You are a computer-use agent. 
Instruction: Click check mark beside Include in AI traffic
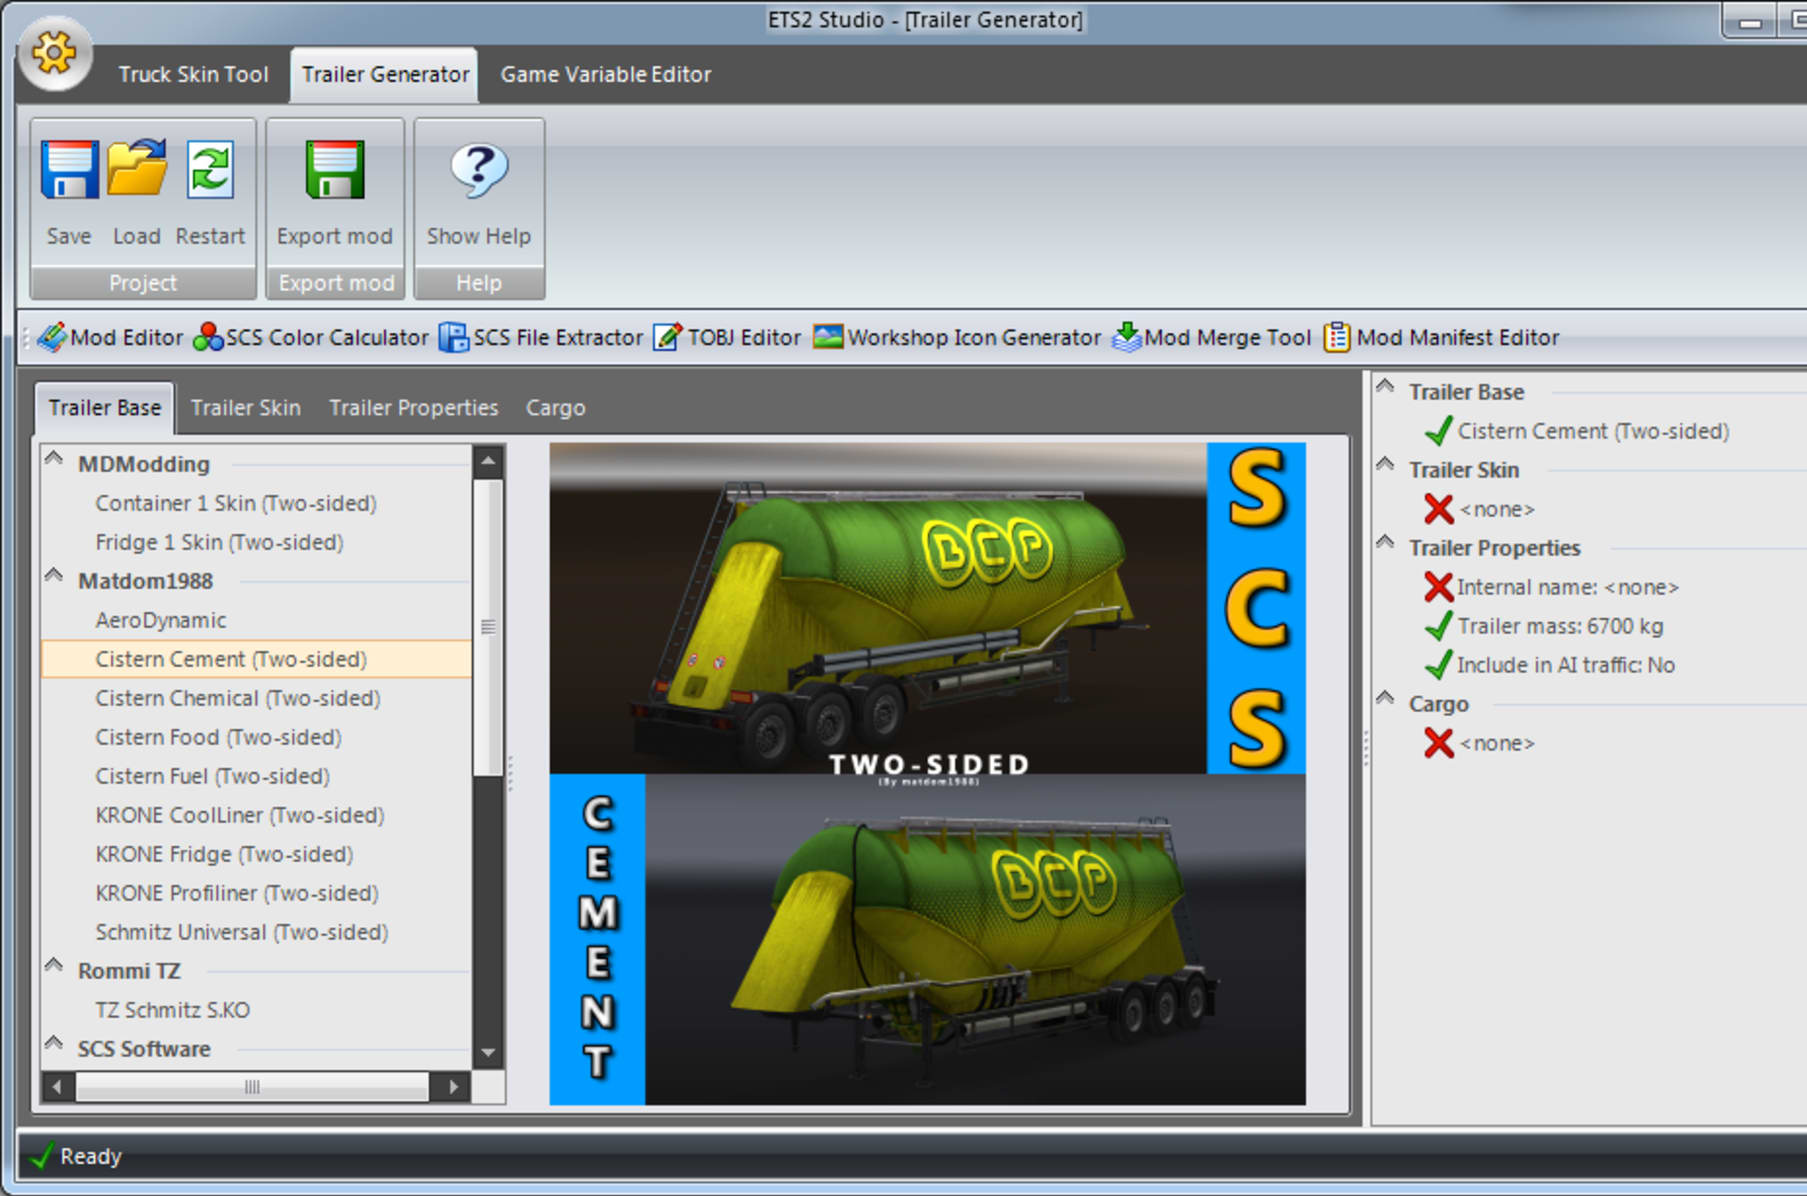(x=1438, y=665)
